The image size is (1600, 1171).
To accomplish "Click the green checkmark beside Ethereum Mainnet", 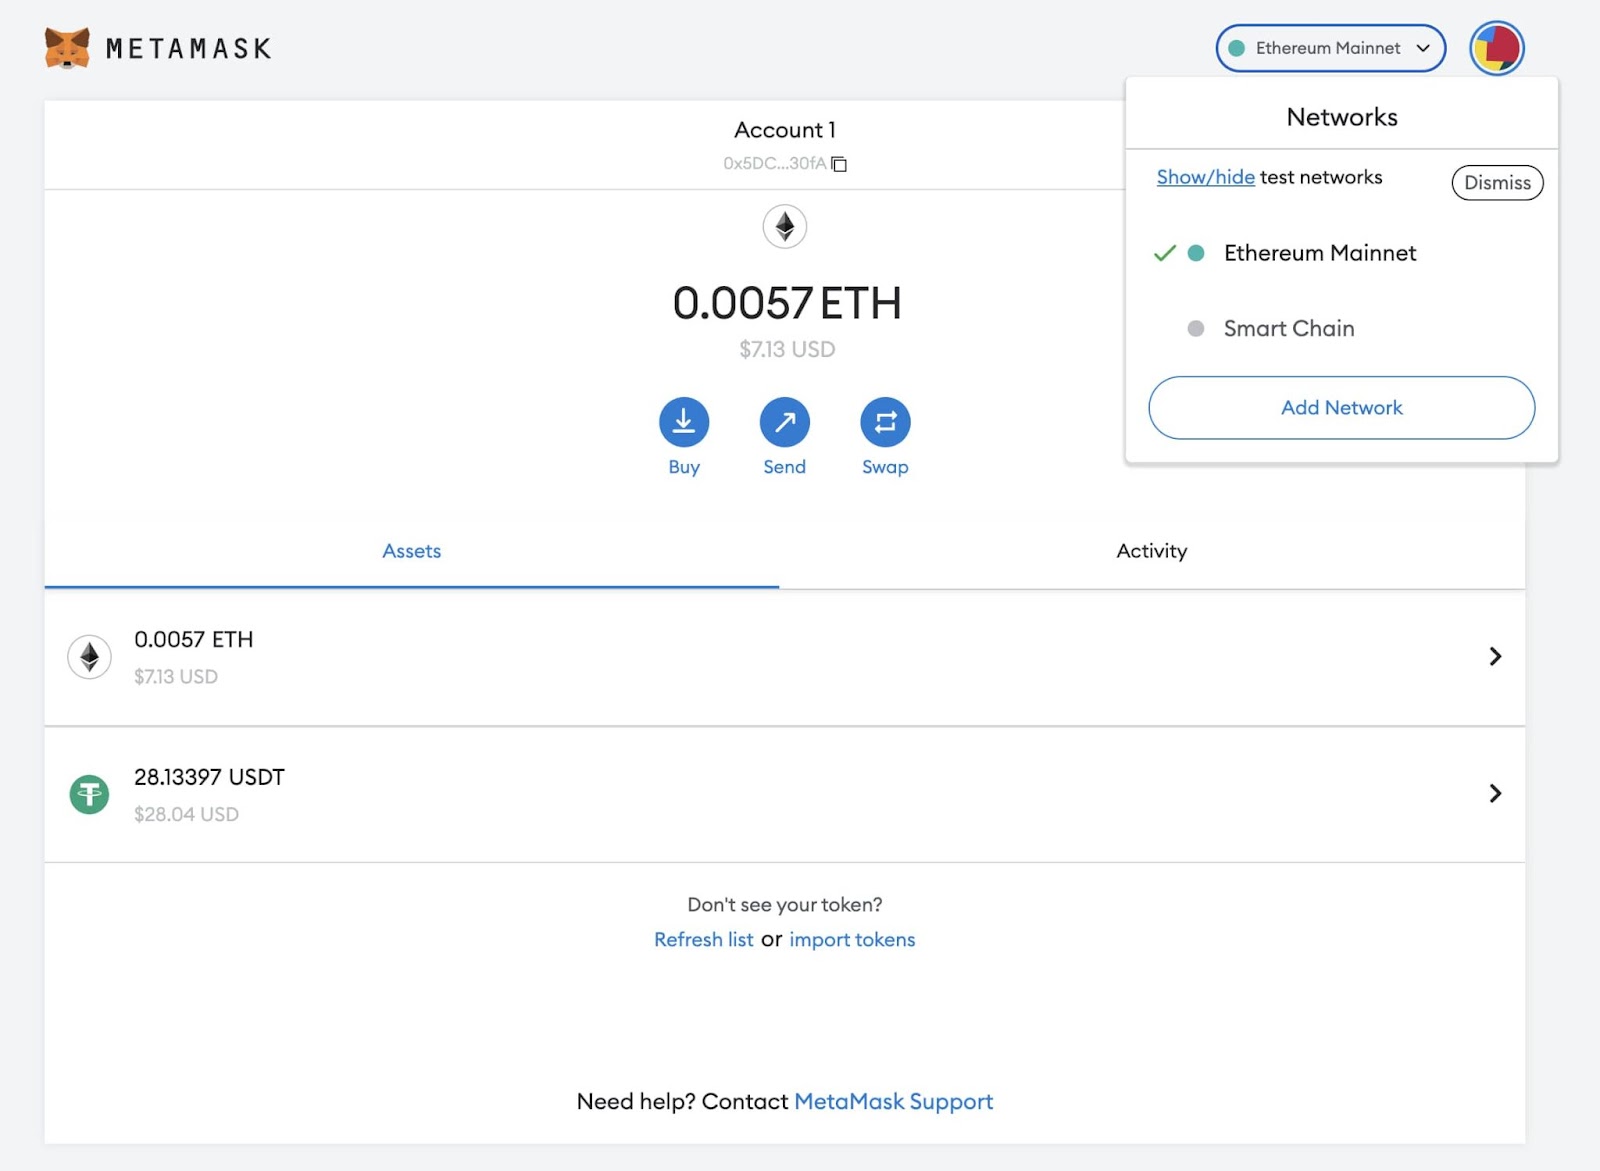I will pyautogui.click(x=1164, y=253).
